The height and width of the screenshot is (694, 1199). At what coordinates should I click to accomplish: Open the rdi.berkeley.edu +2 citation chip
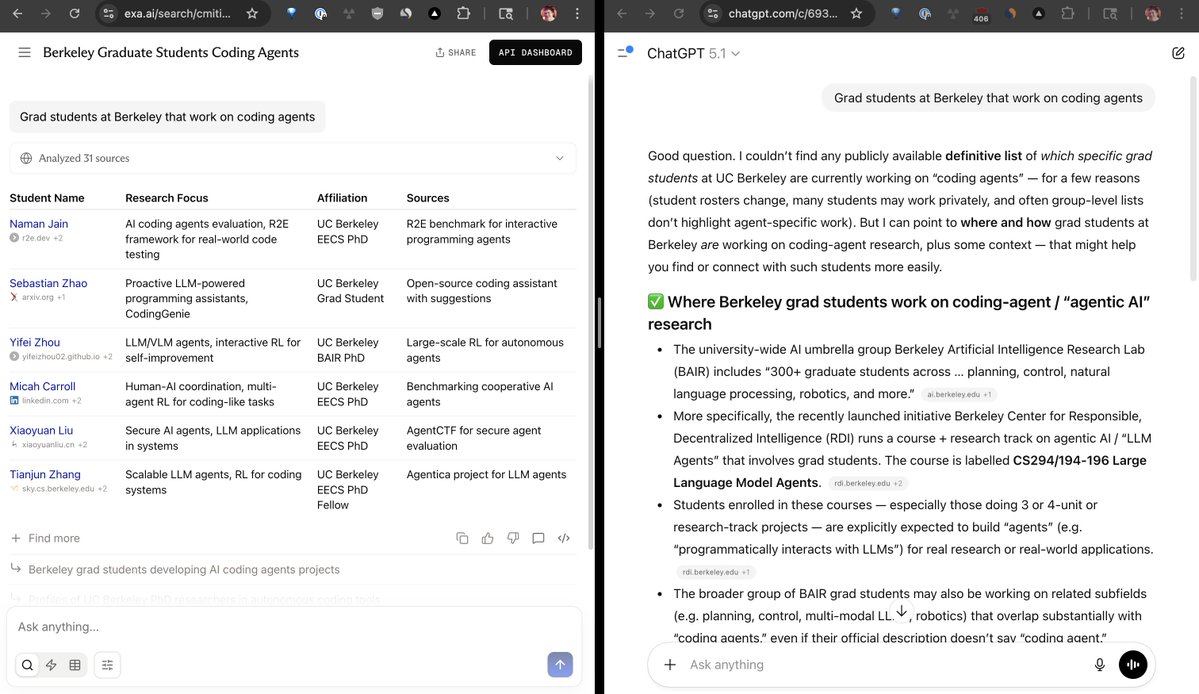coord(868,483)
